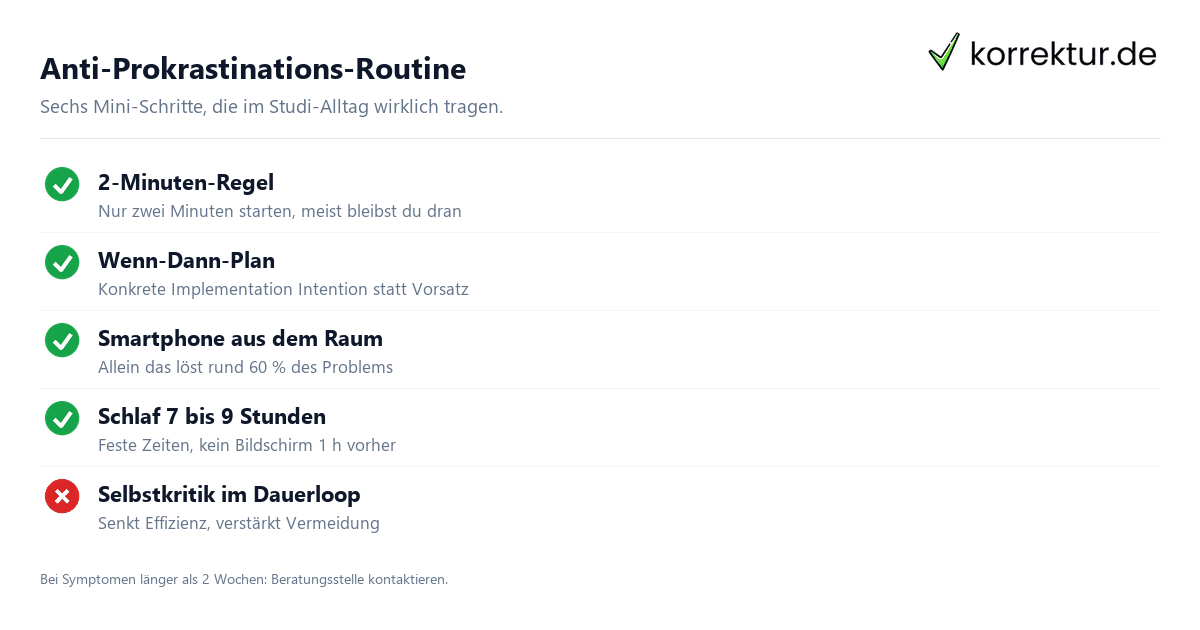1200x630 pixels.
Task: Select the Wenn-Dann-Plan heading
Action: pos(186,260)
